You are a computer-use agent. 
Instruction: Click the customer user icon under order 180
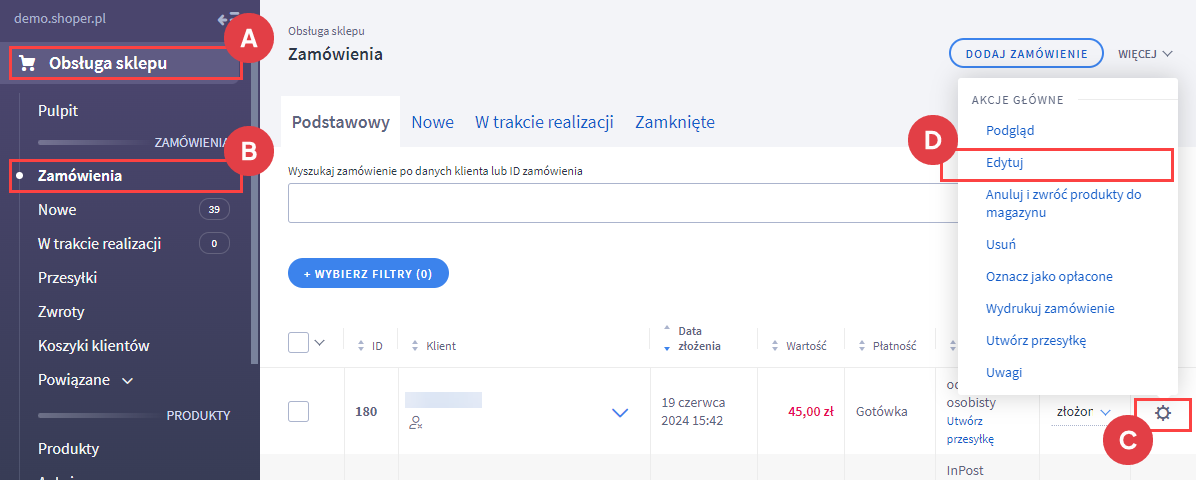click(416, 423)
